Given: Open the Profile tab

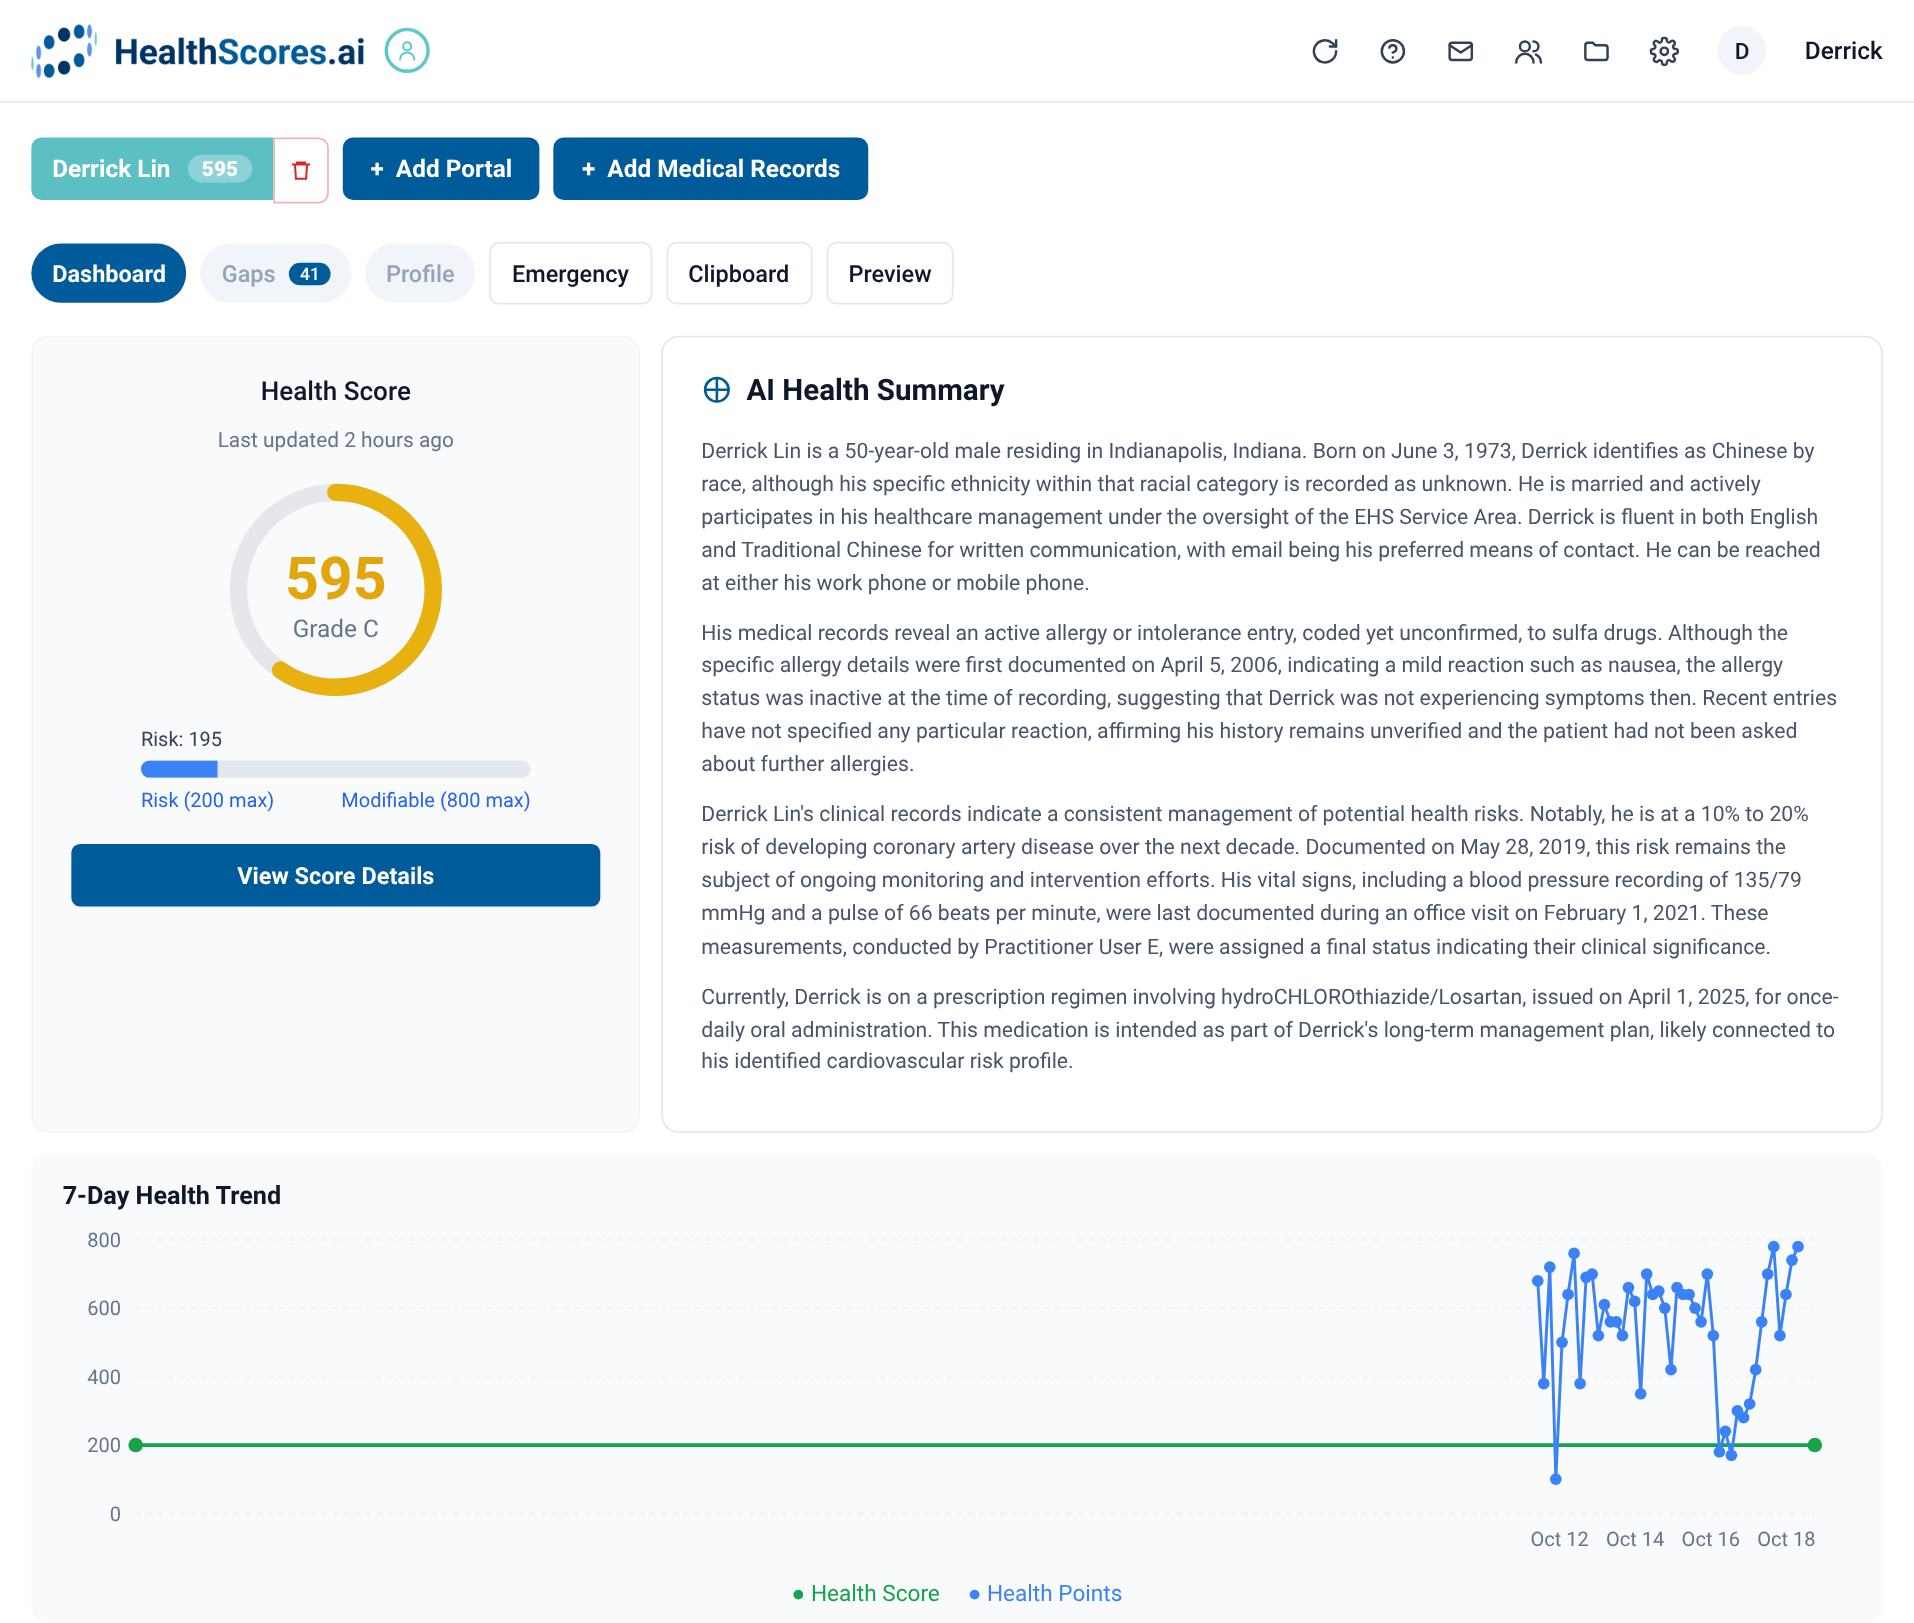Looking at the screenshot, I should click(x=420, y=274).
